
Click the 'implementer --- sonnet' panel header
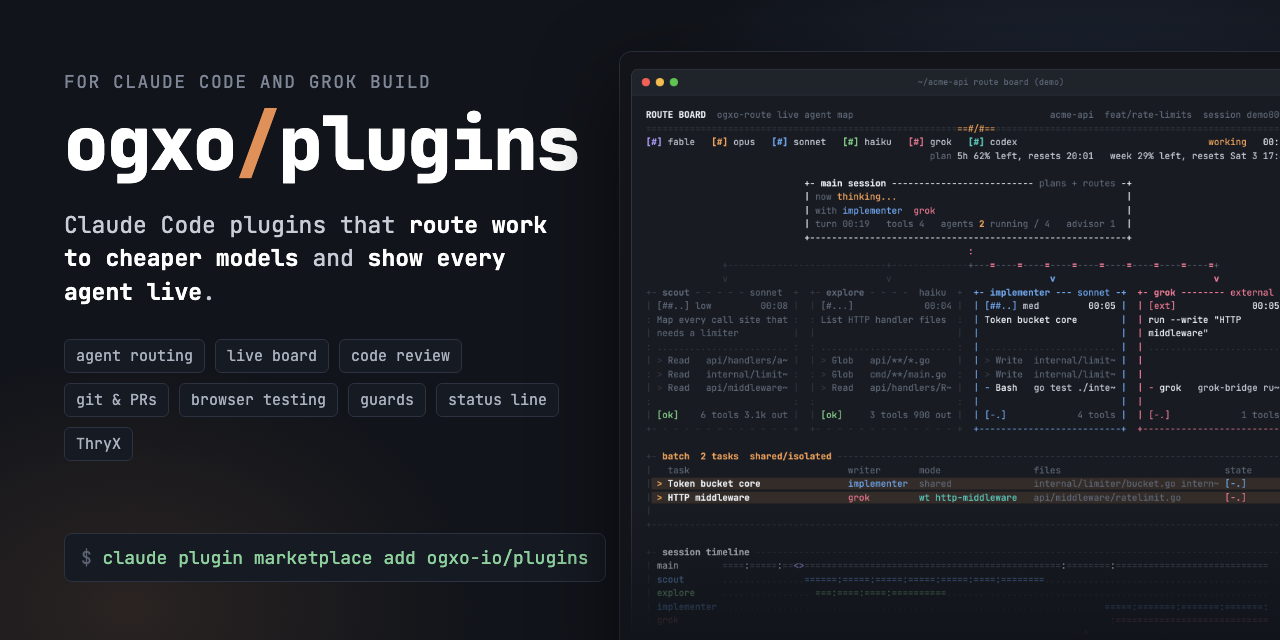coord(1050,293)
